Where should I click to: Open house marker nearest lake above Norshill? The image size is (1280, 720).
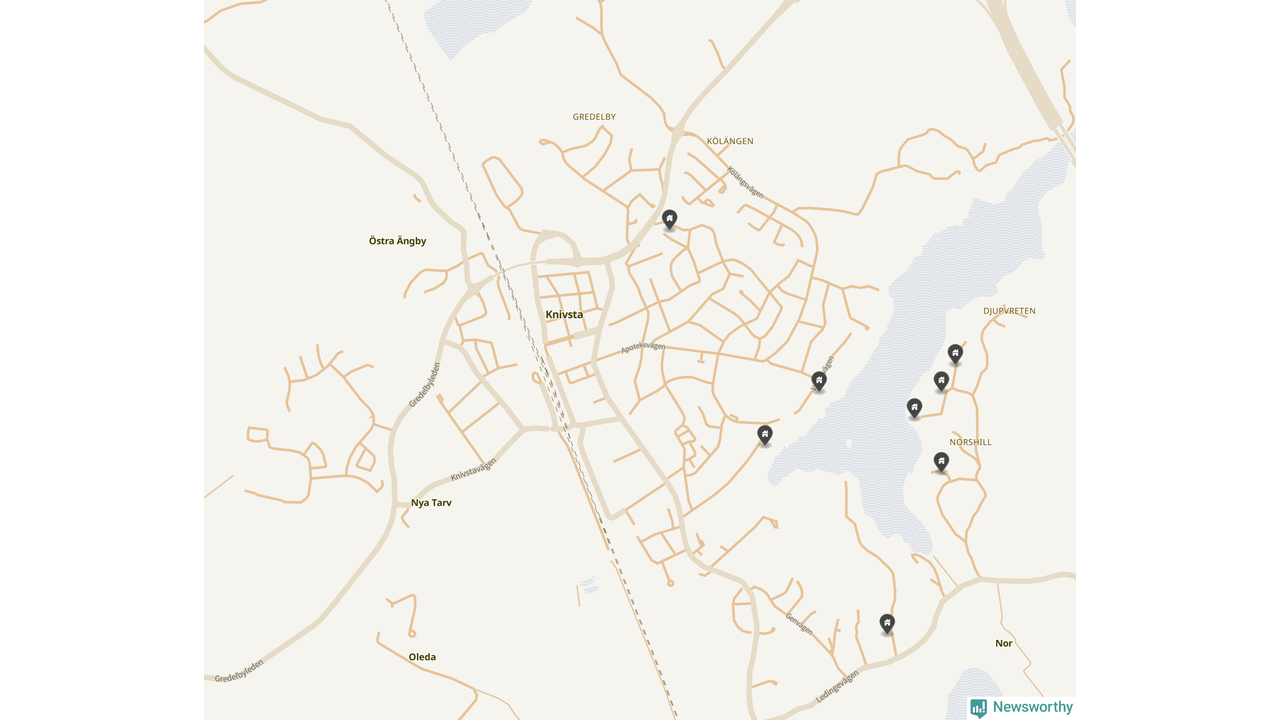click(914, 408)
